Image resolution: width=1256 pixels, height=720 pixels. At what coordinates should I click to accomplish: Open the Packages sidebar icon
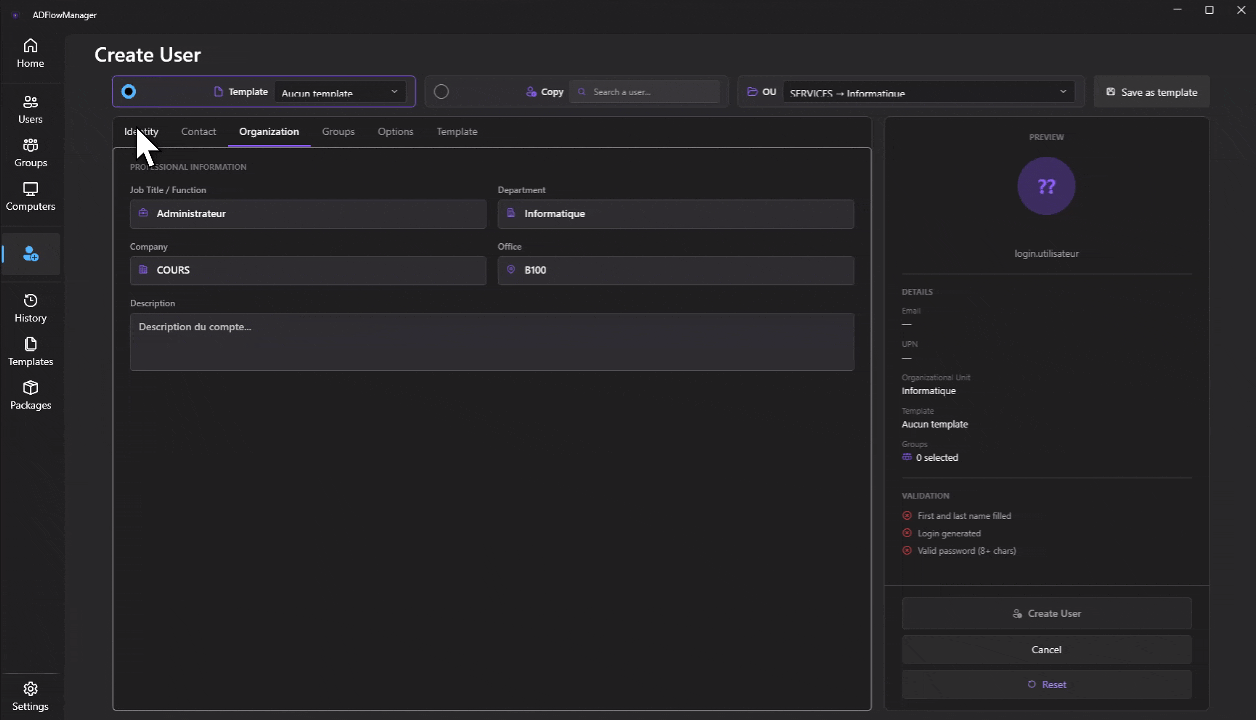[x=30, y=389]
